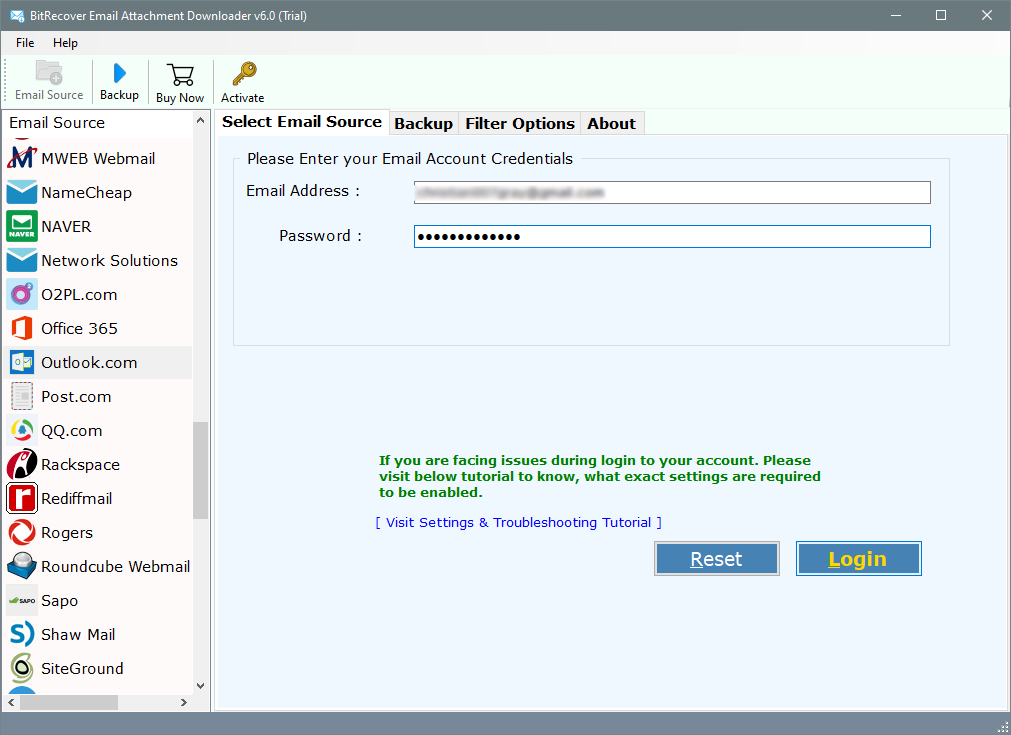Click the vertical scrollbar thumb in source list
Image resolution: width=1011 pixels, height=735 pixels.
point(200,471)
